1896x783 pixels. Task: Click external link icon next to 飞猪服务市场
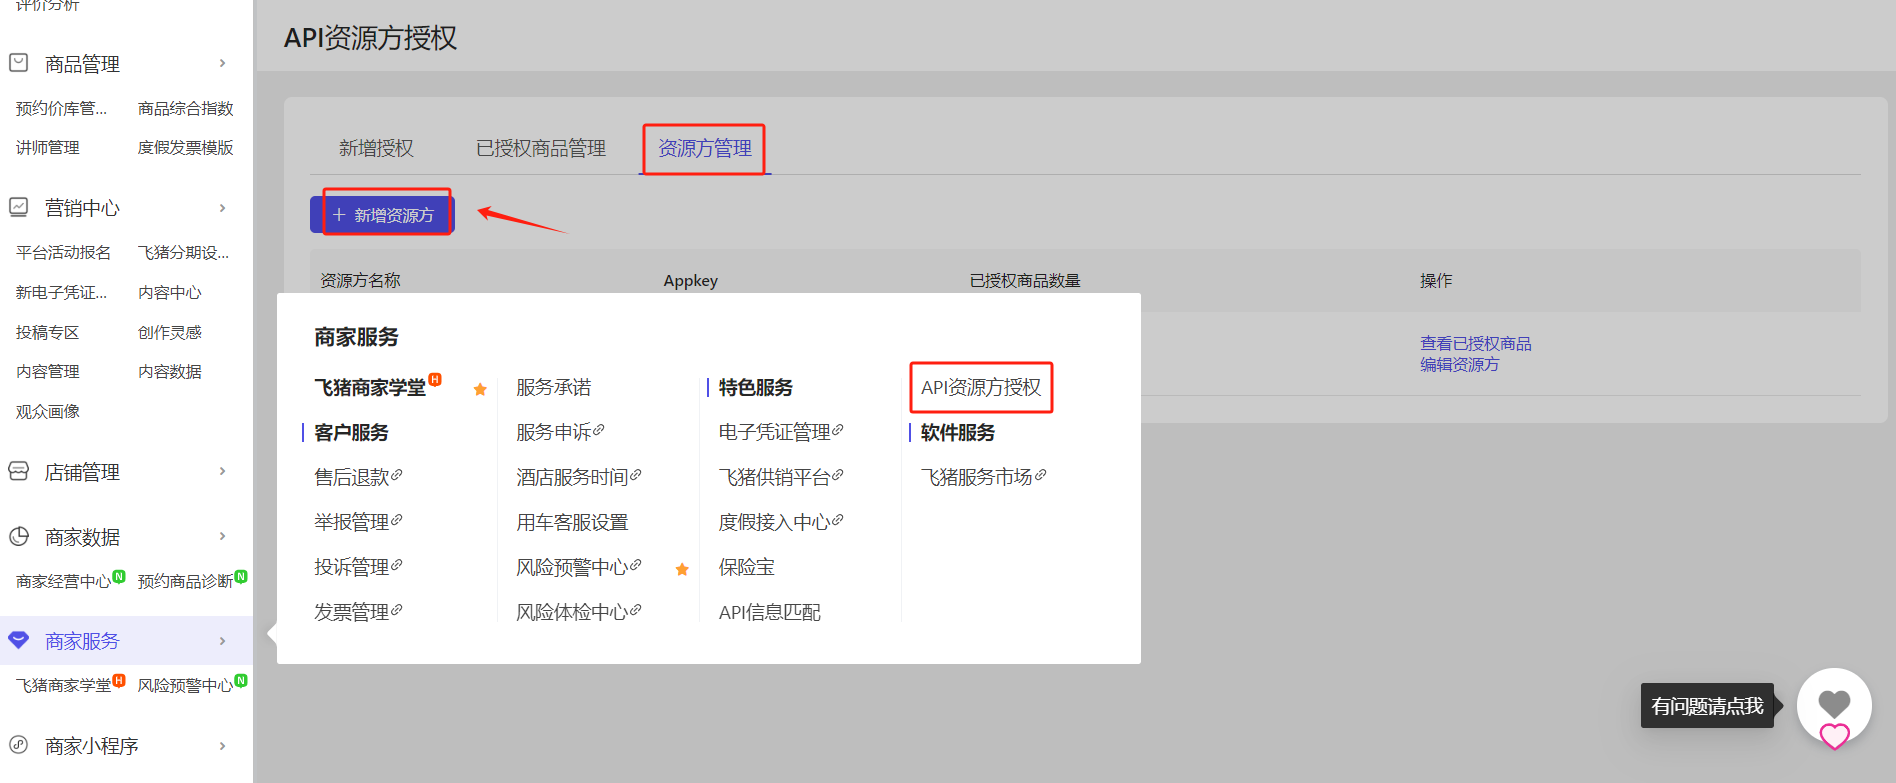click(1041, 475)
